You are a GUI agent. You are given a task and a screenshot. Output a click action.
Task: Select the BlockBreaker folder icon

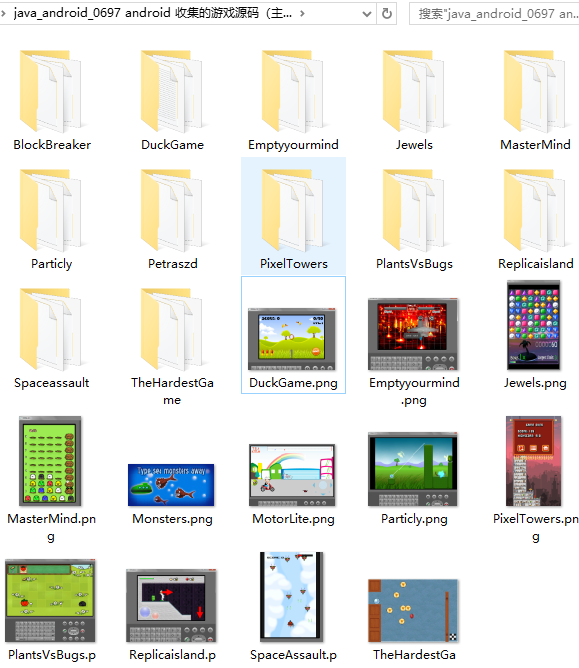[51, 91]
